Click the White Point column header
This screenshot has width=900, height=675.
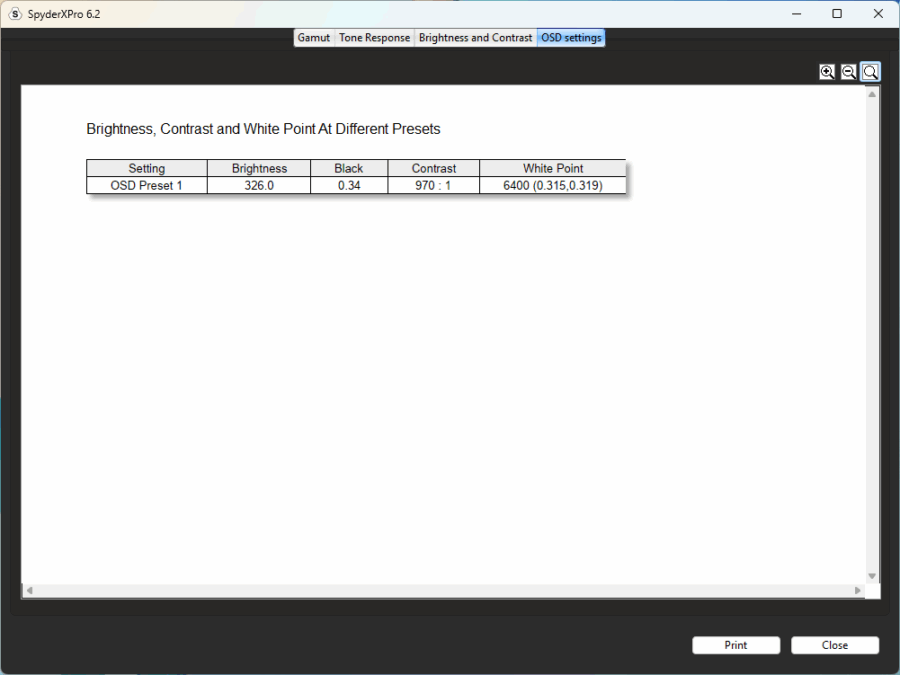coord(553,168)
